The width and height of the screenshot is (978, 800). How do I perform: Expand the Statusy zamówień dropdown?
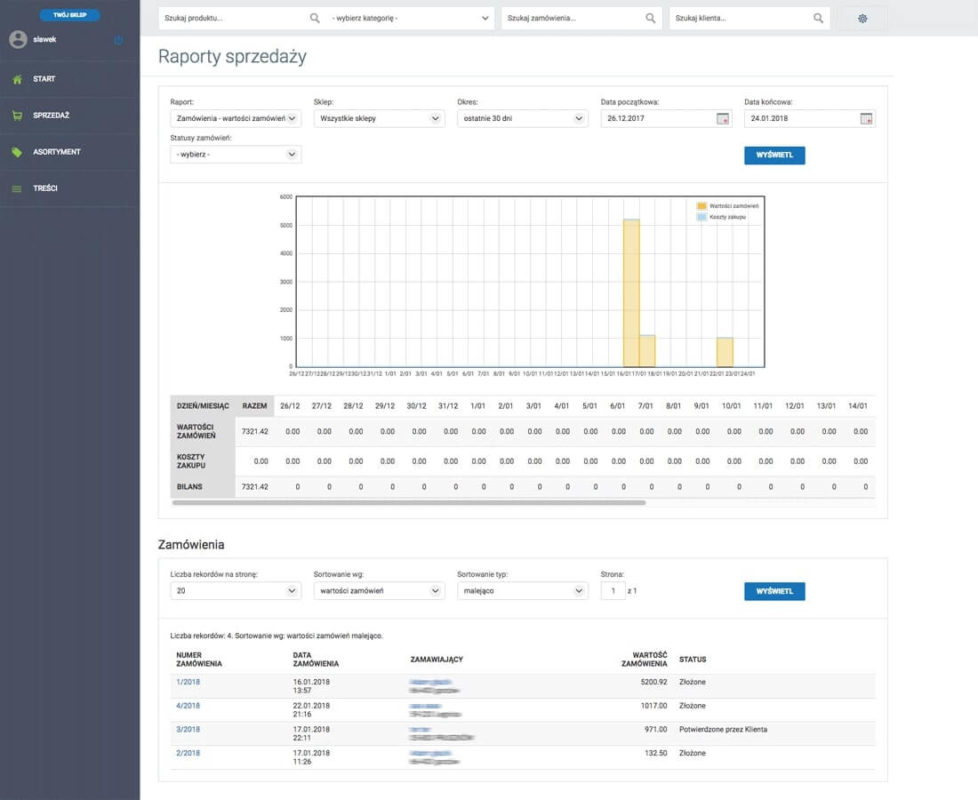(x=236, y=155)
